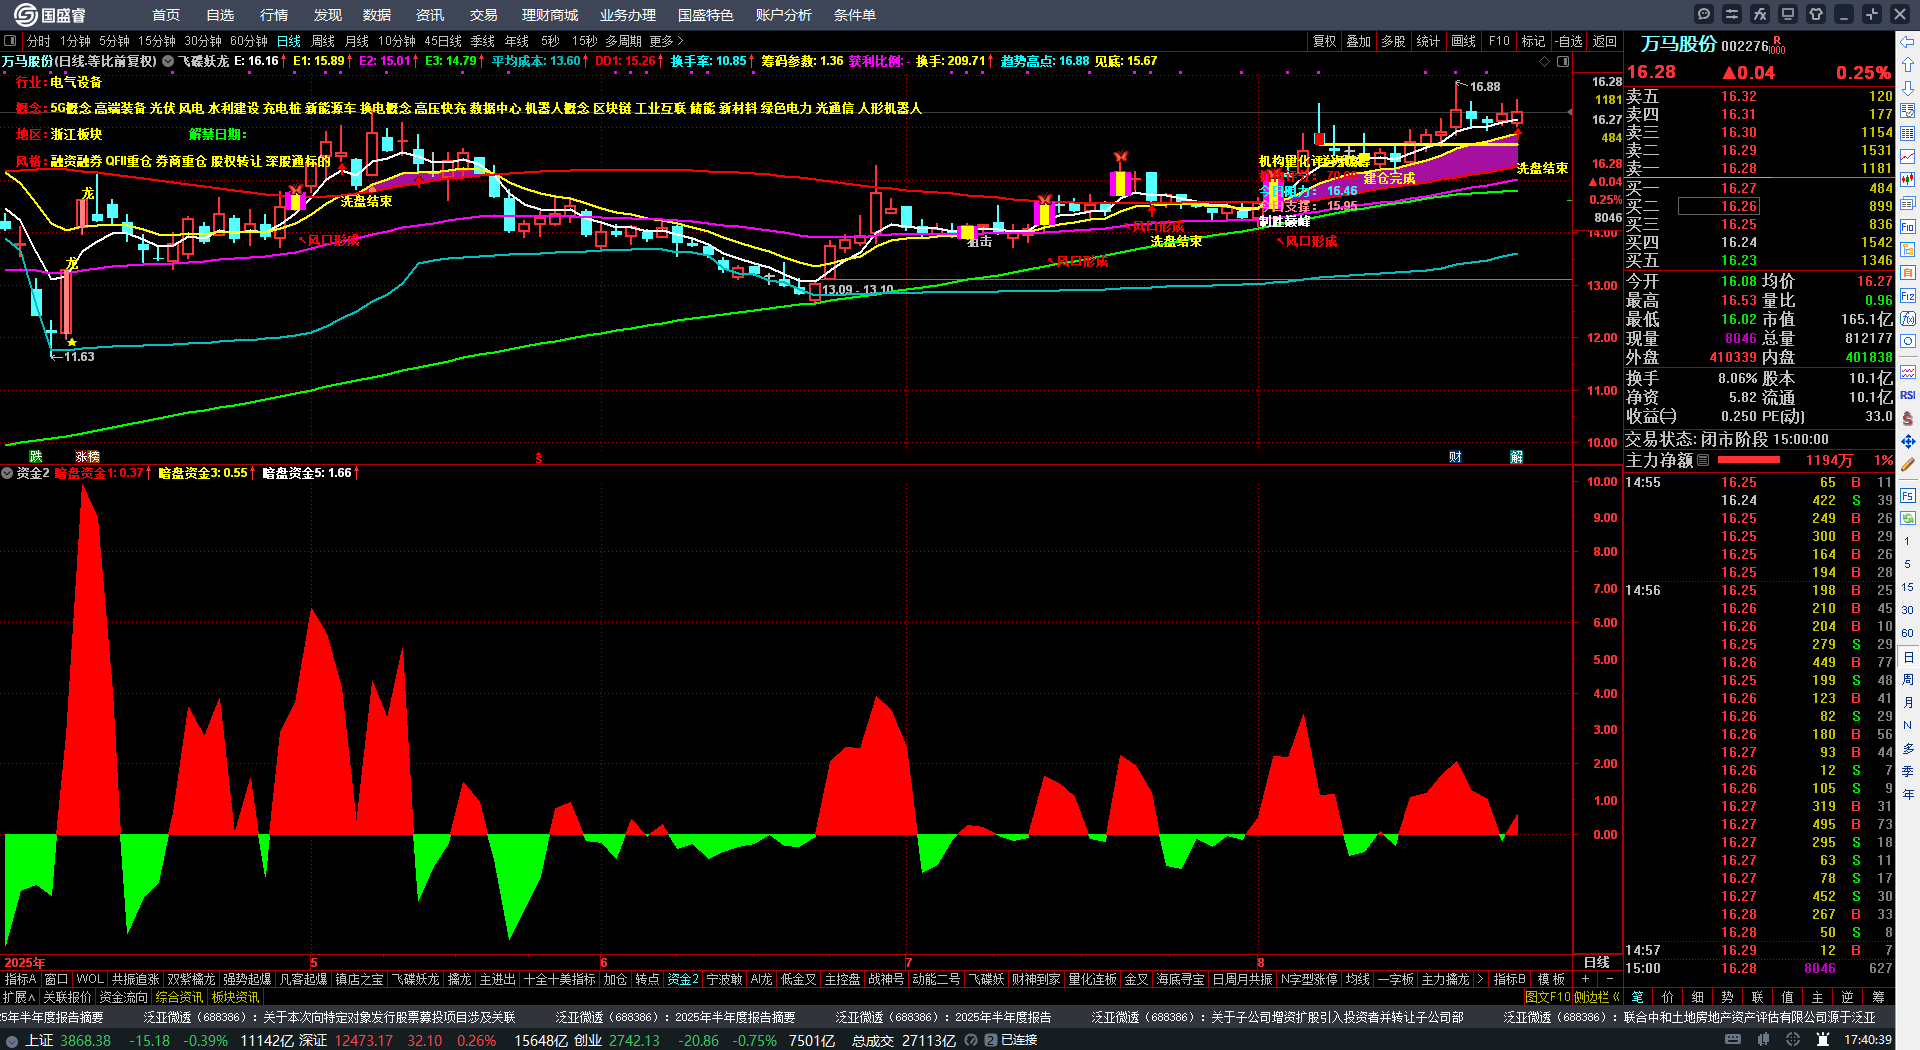Click the back left arrow sidebar icon
This screenshot has height=1050, width=1920.
(x=1908, y=42)
